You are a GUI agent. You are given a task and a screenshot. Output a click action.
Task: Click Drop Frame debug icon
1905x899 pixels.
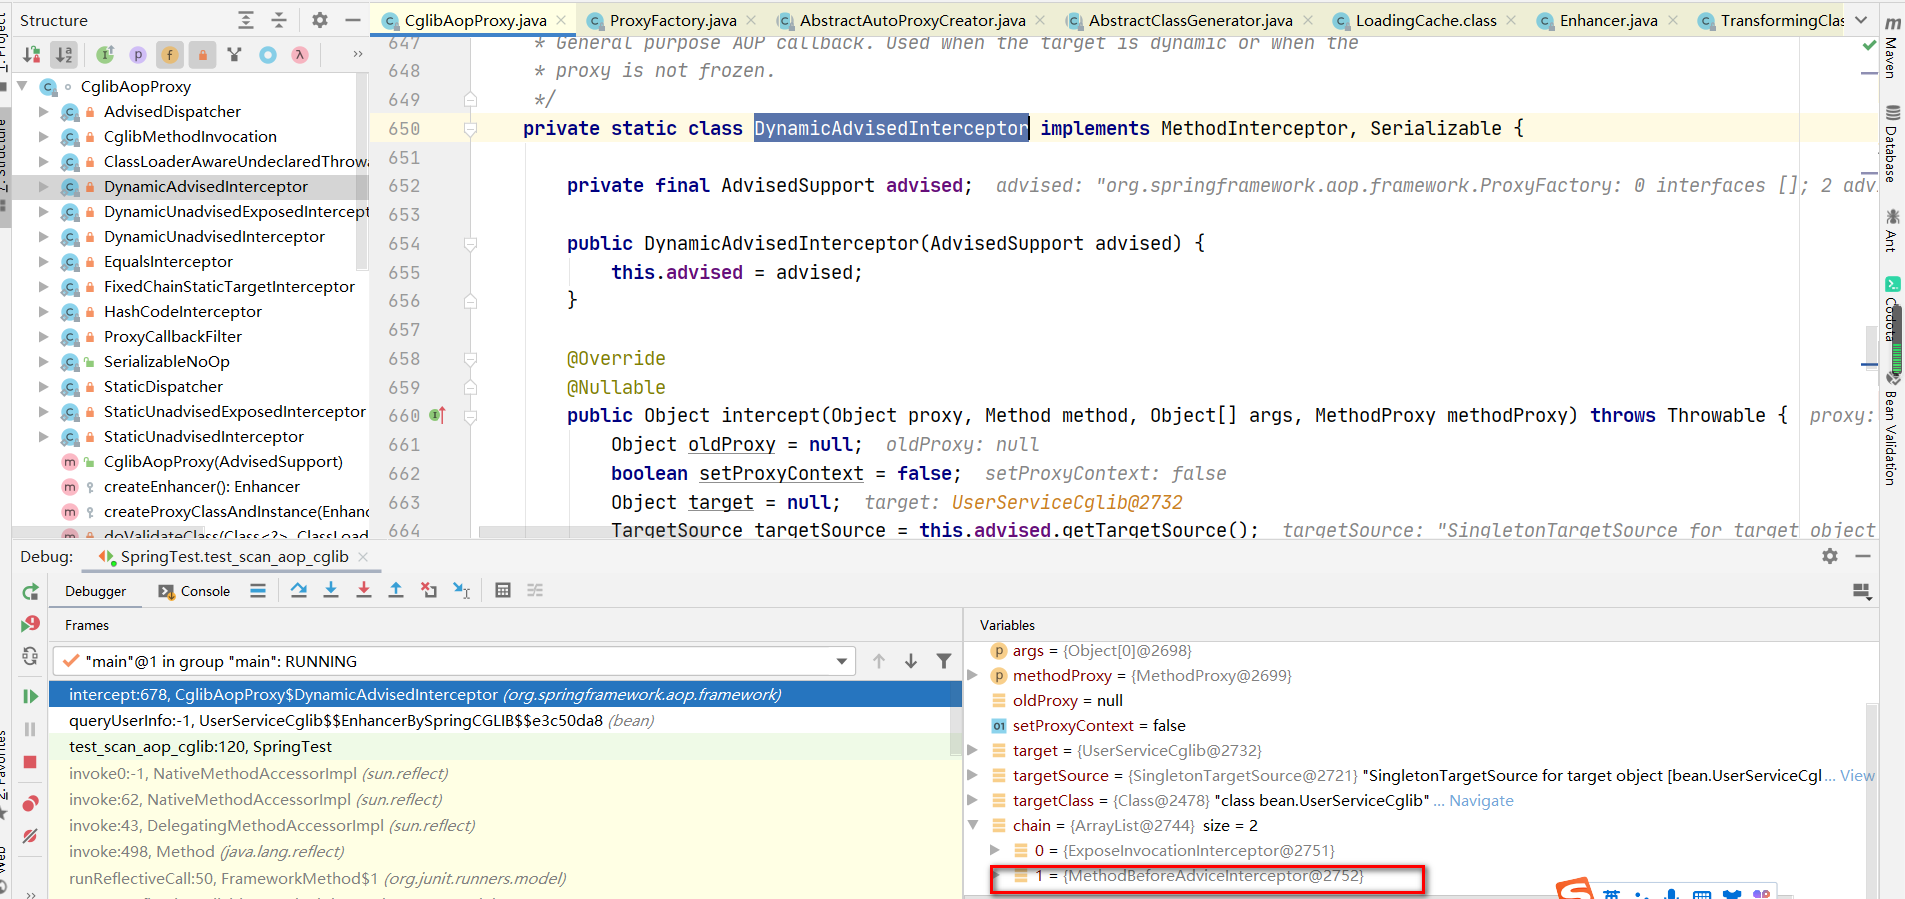(x=429, y=591)
